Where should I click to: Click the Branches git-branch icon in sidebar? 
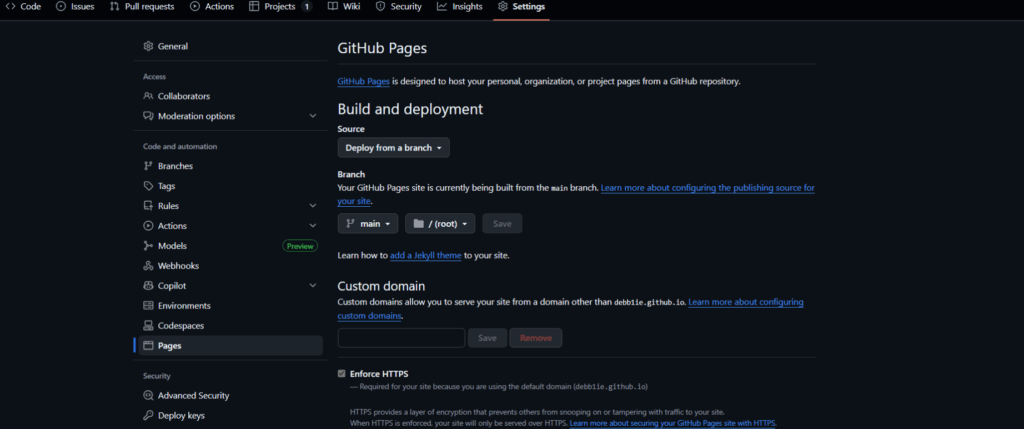point(148,166)
